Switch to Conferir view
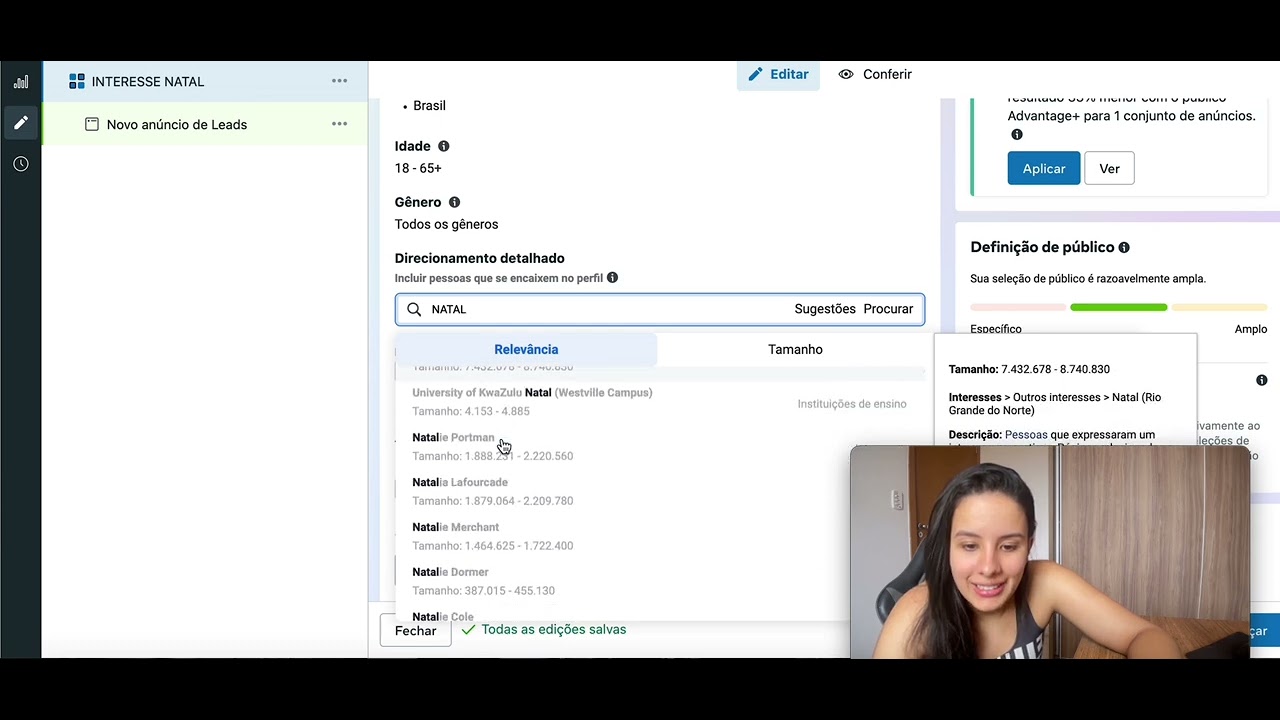 point(875,74)
